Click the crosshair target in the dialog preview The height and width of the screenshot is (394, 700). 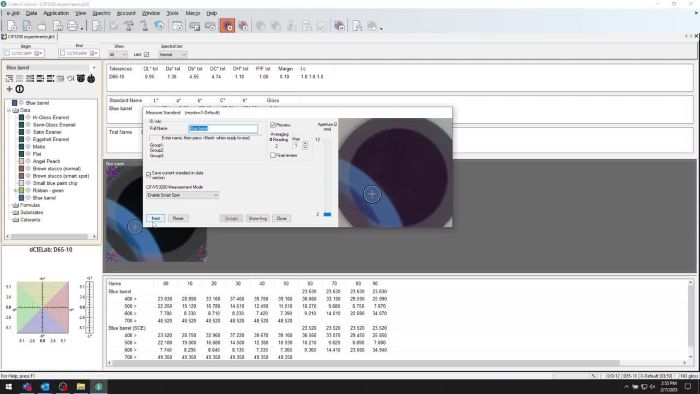click(372, 194)
